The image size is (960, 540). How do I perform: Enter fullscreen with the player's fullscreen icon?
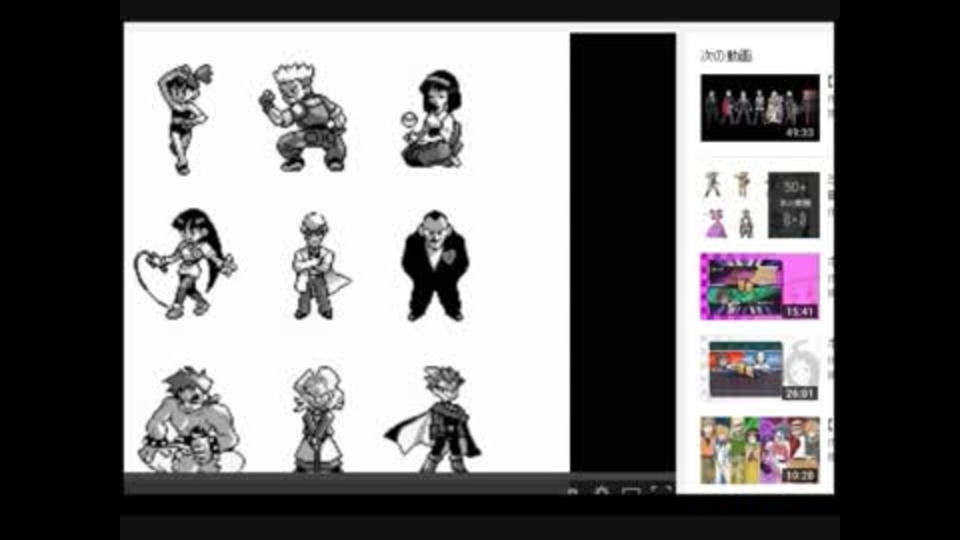pyautogui.click(x=661, y=491)
